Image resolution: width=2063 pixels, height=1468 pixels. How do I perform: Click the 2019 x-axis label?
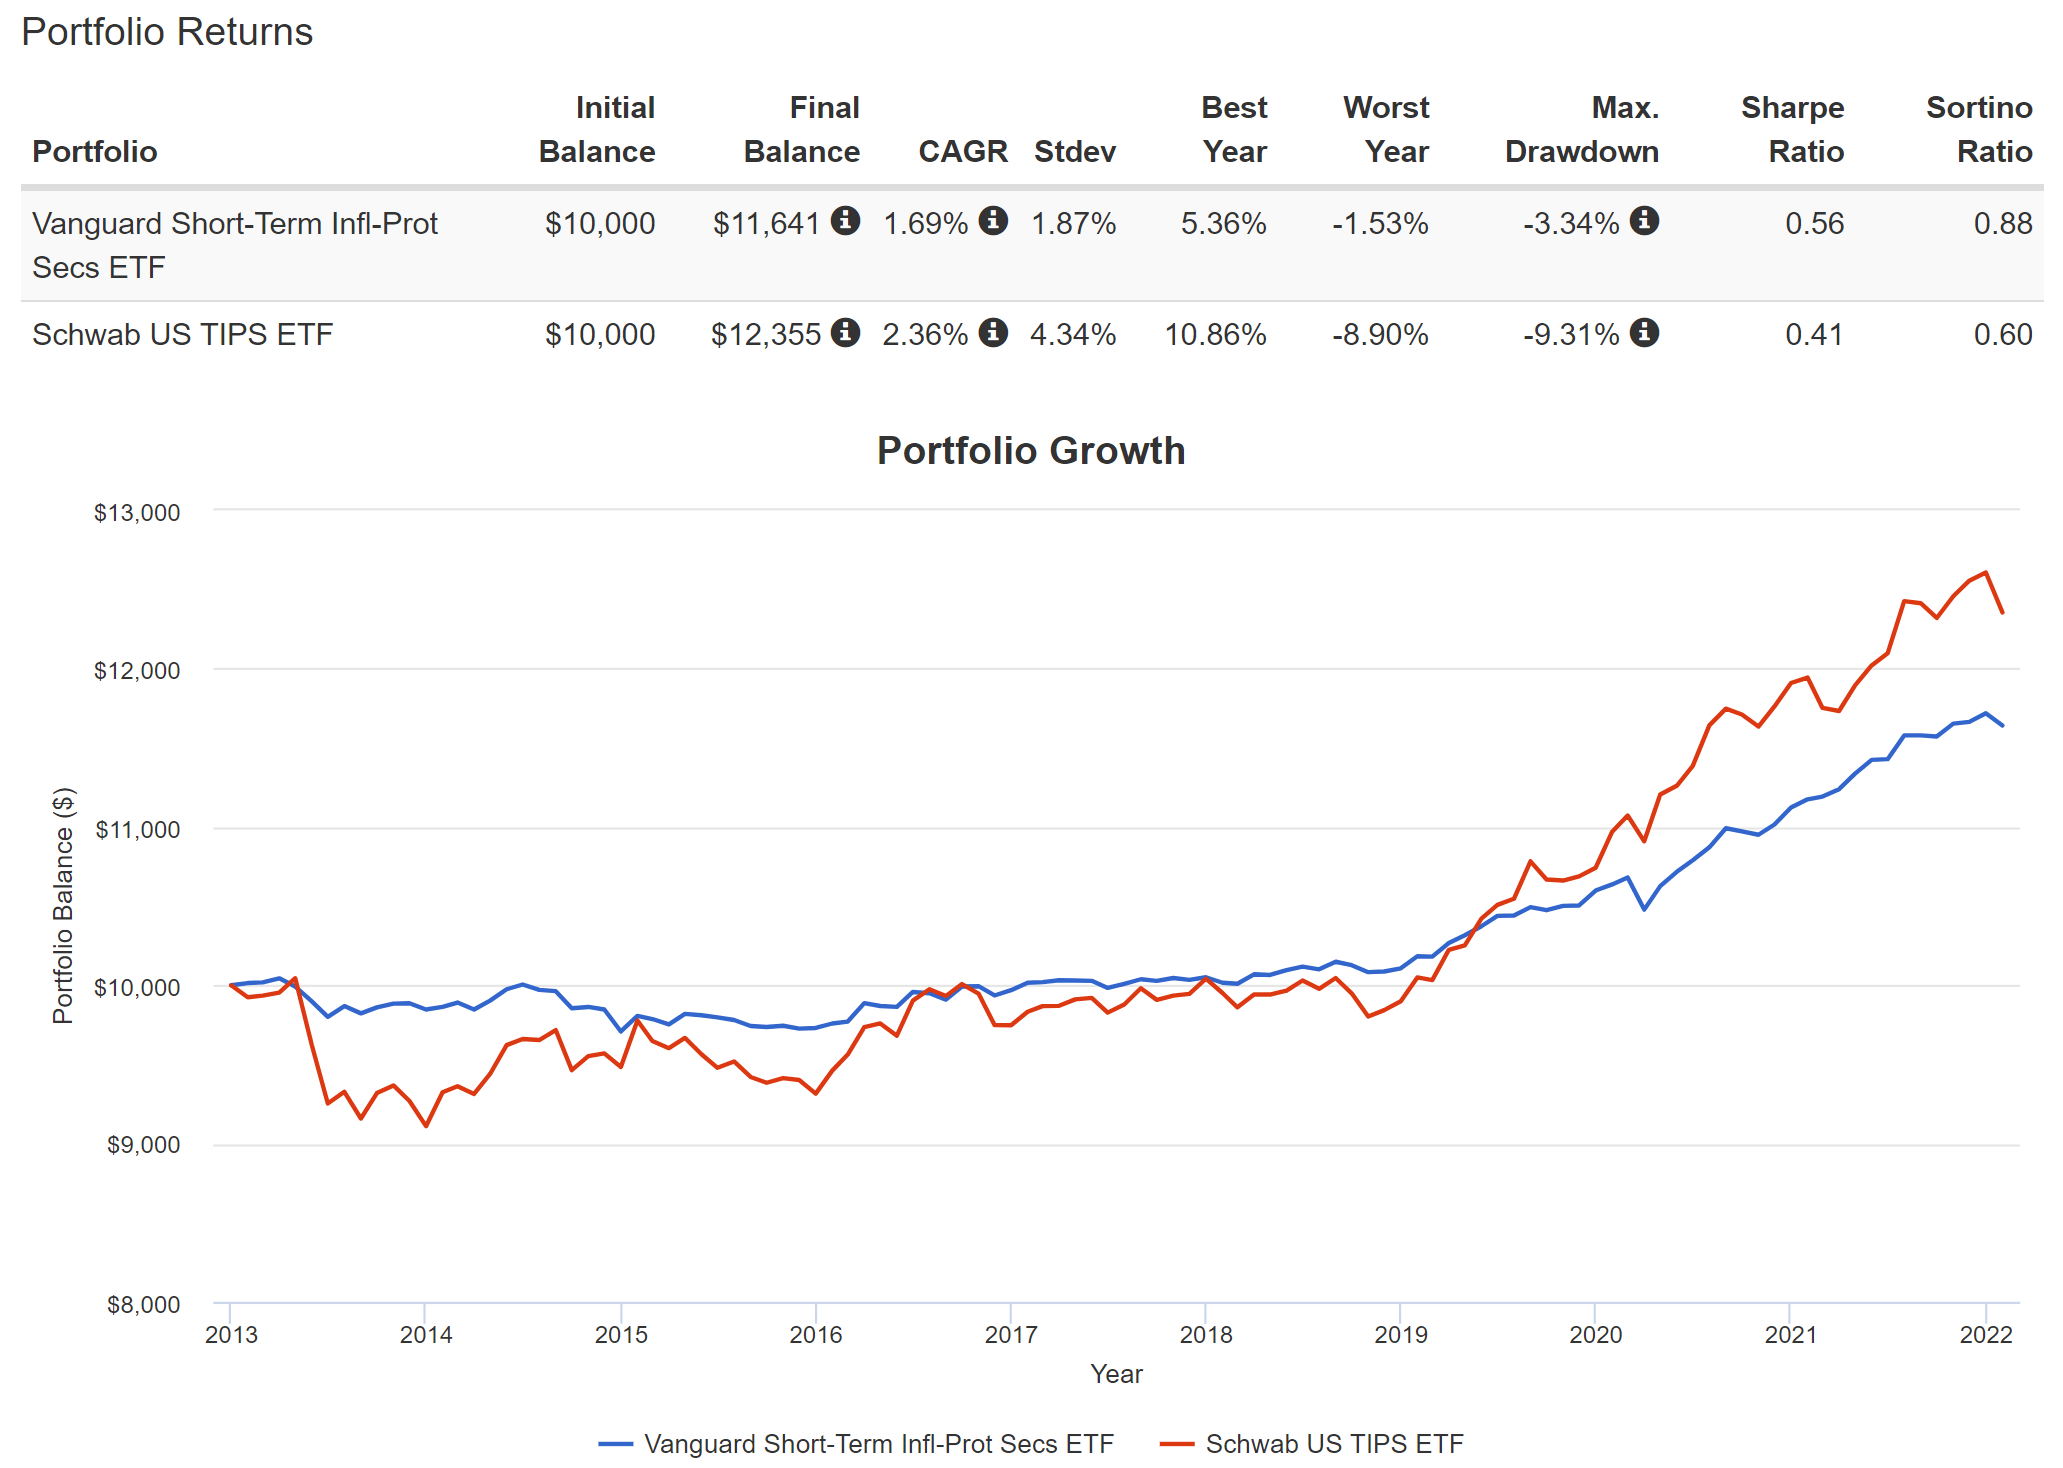click(1400, 1335)
